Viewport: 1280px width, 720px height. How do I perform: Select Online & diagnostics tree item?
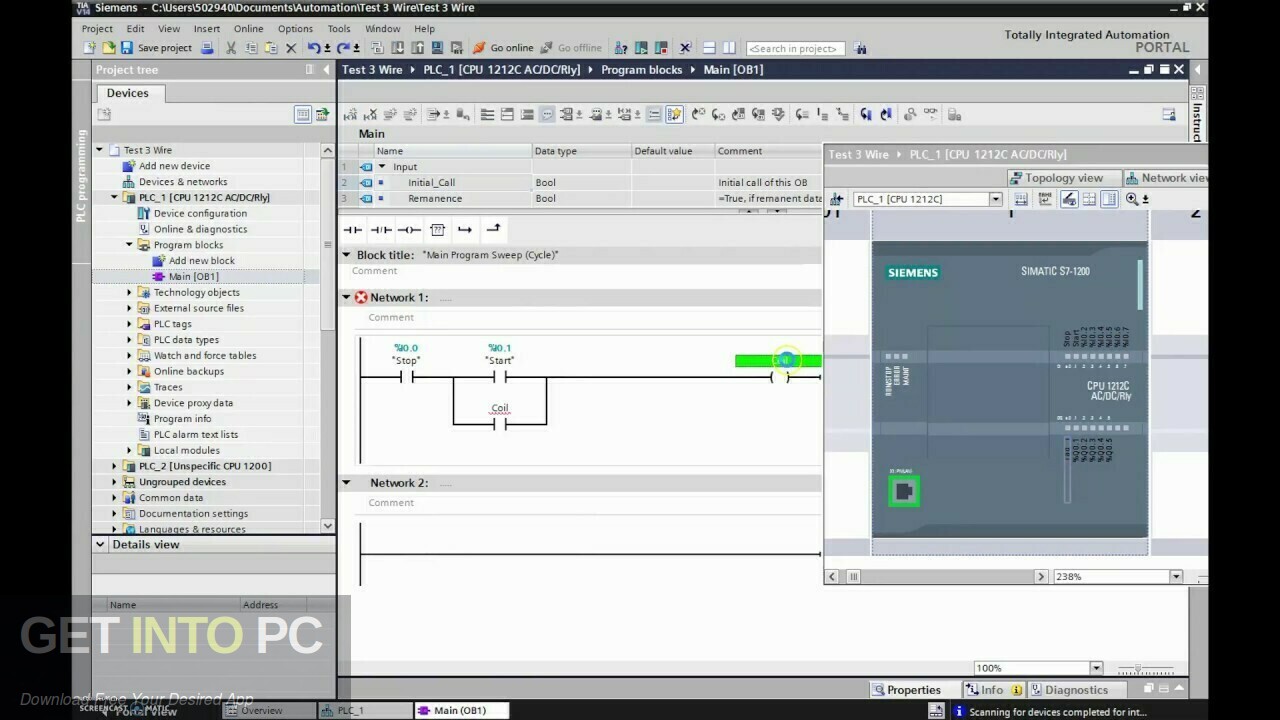tap(200, 229)
